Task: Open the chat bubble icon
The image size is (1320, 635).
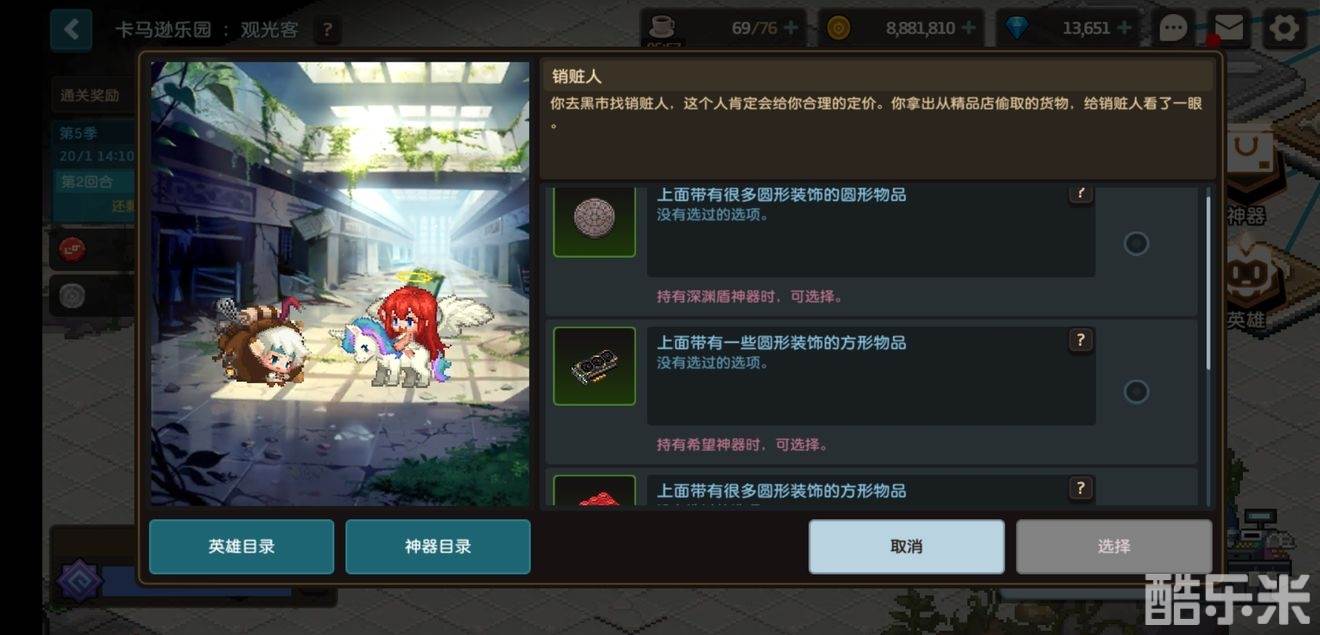Action: (x=1173, y=28)
